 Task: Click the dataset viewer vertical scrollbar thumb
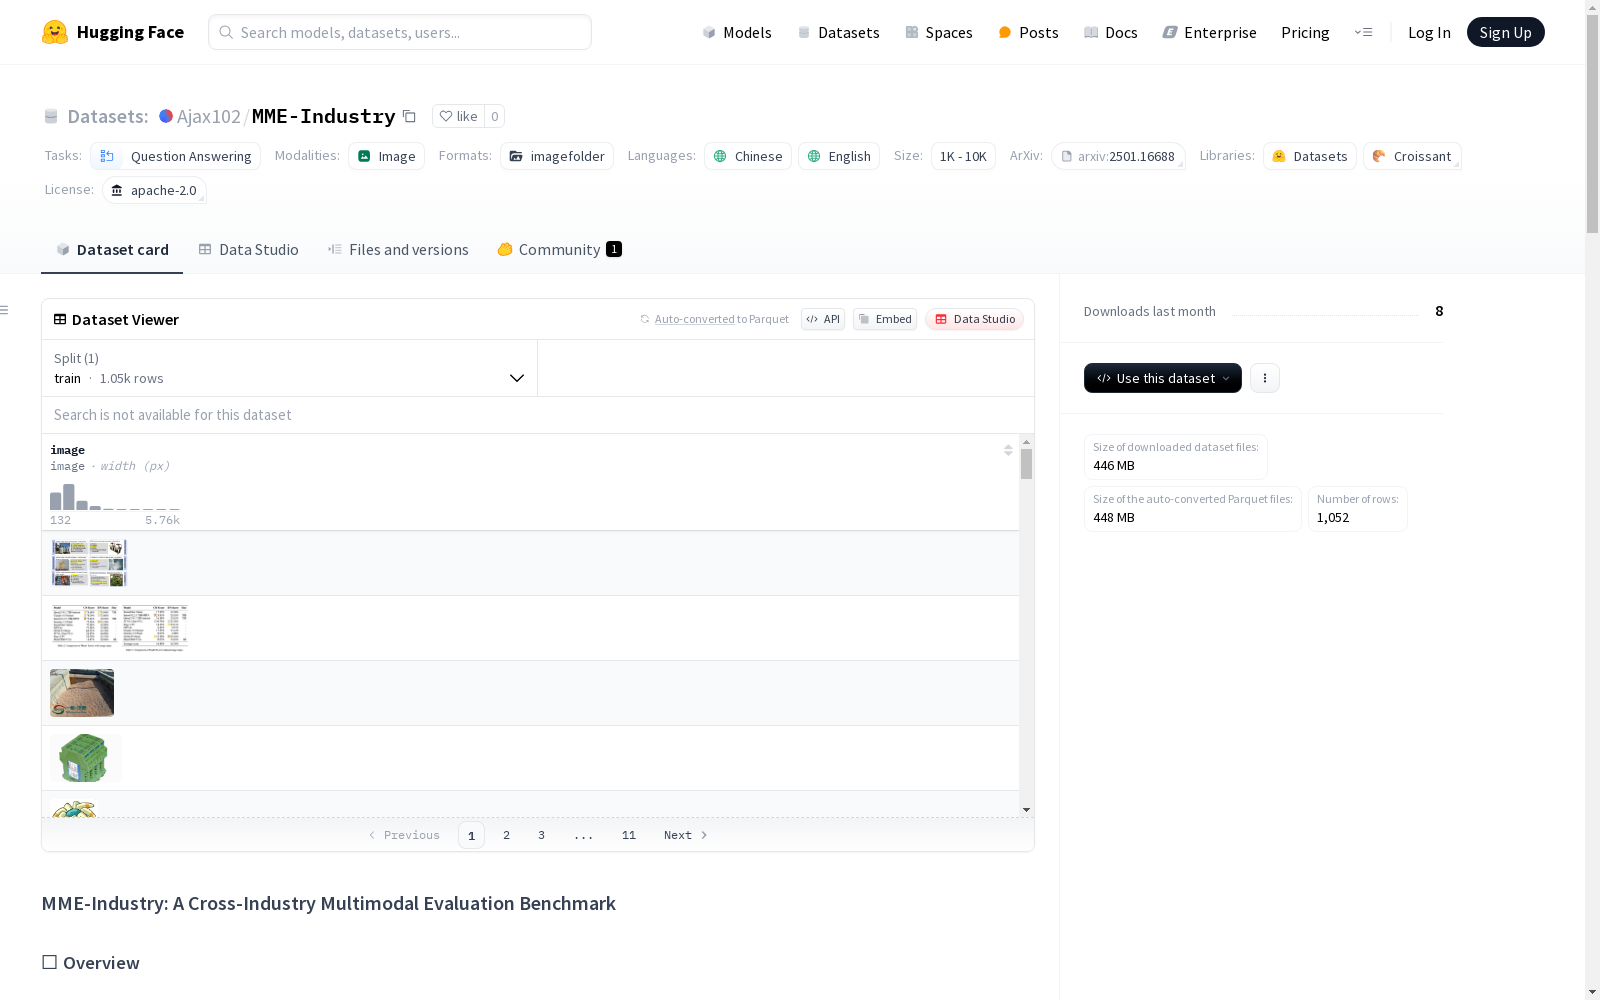pos(1026,464)
